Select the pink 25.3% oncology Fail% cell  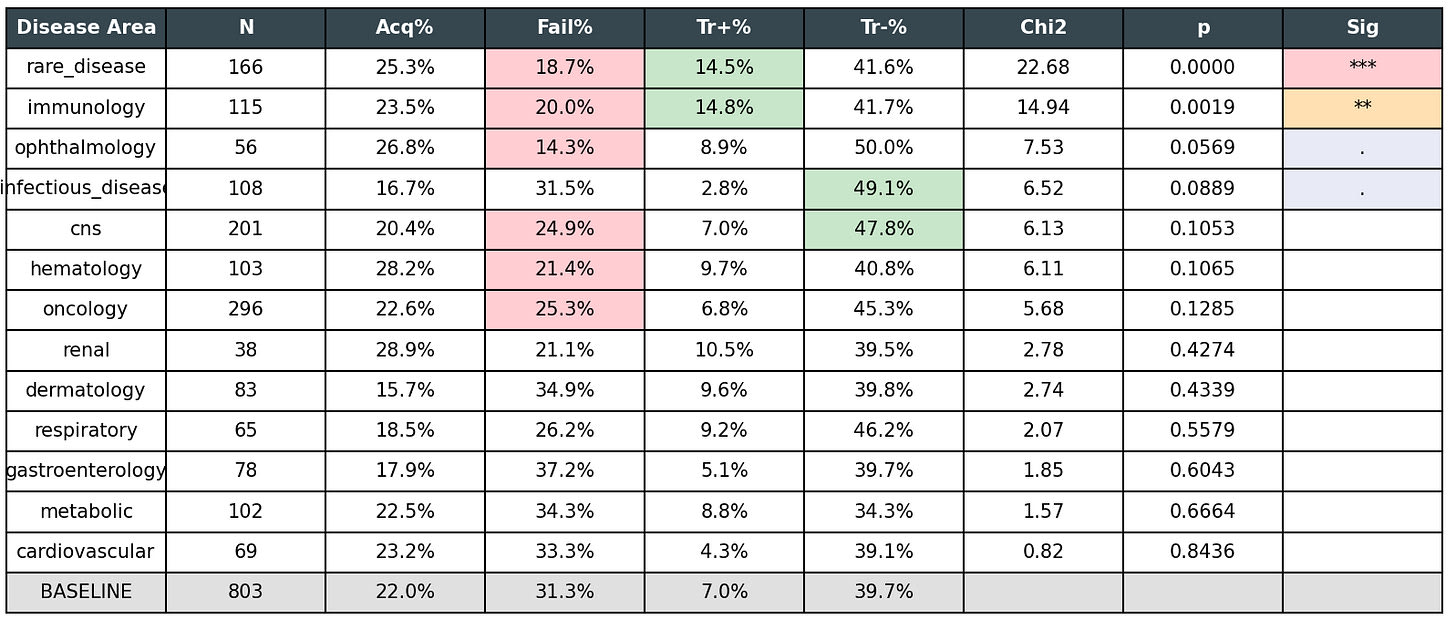pos(564,310)
